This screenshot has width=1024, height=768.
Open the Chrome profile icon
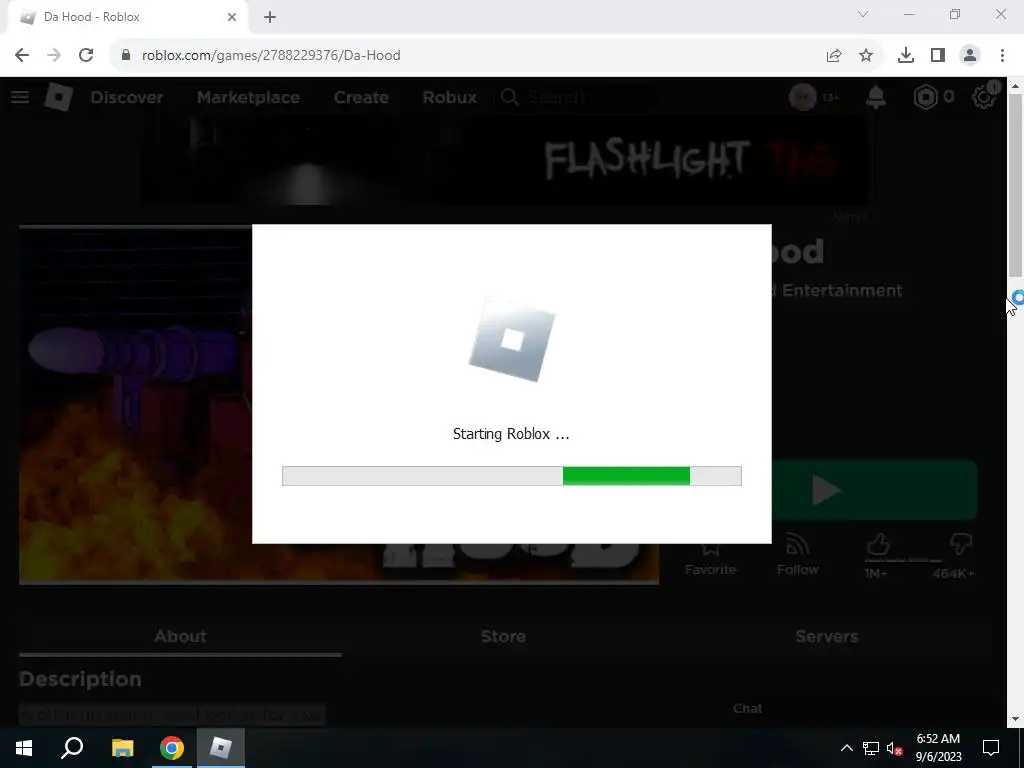tap(970, 56)
